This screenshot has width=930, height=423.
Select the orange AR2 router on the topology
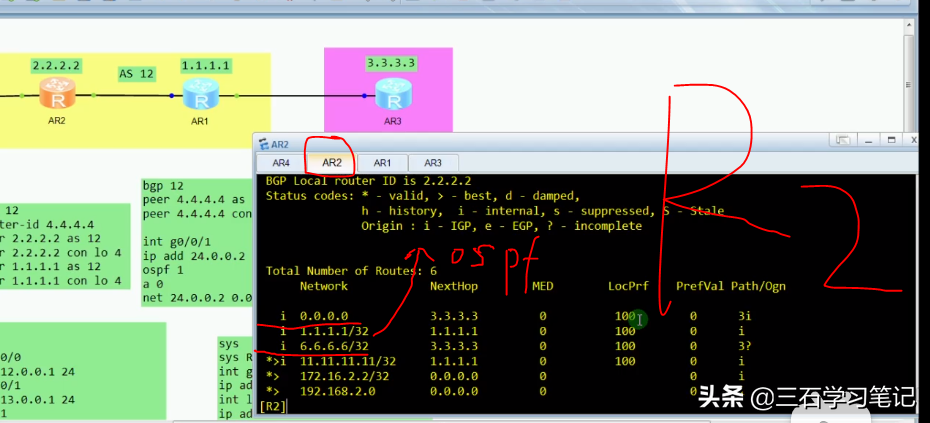click(x=57, y=94)
